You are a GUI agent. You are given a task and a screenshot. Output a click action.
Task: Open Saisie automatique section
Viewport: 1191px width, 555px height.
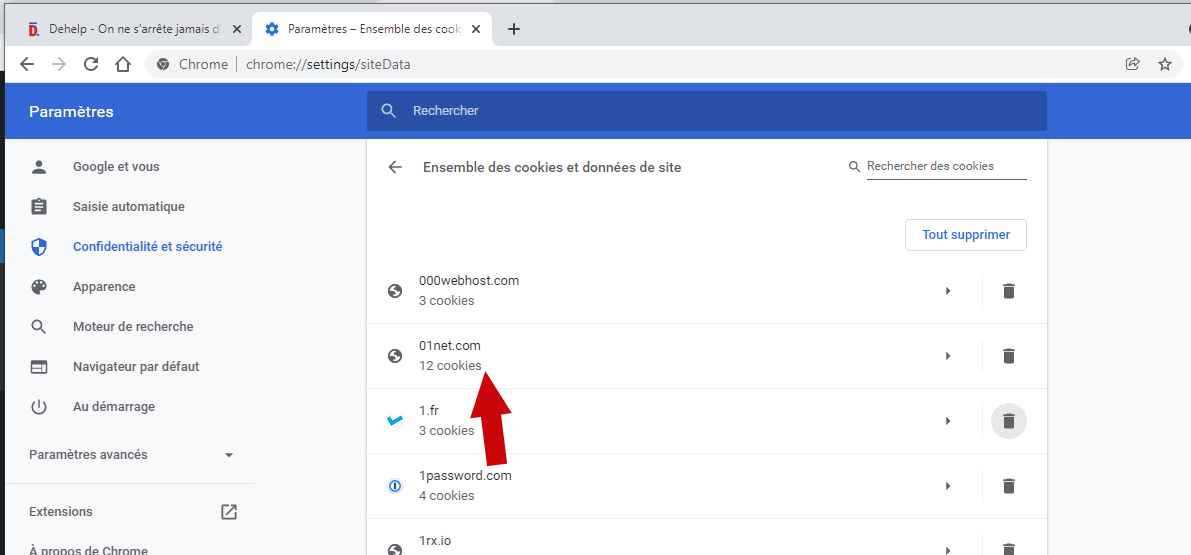[x=128, y=207]
